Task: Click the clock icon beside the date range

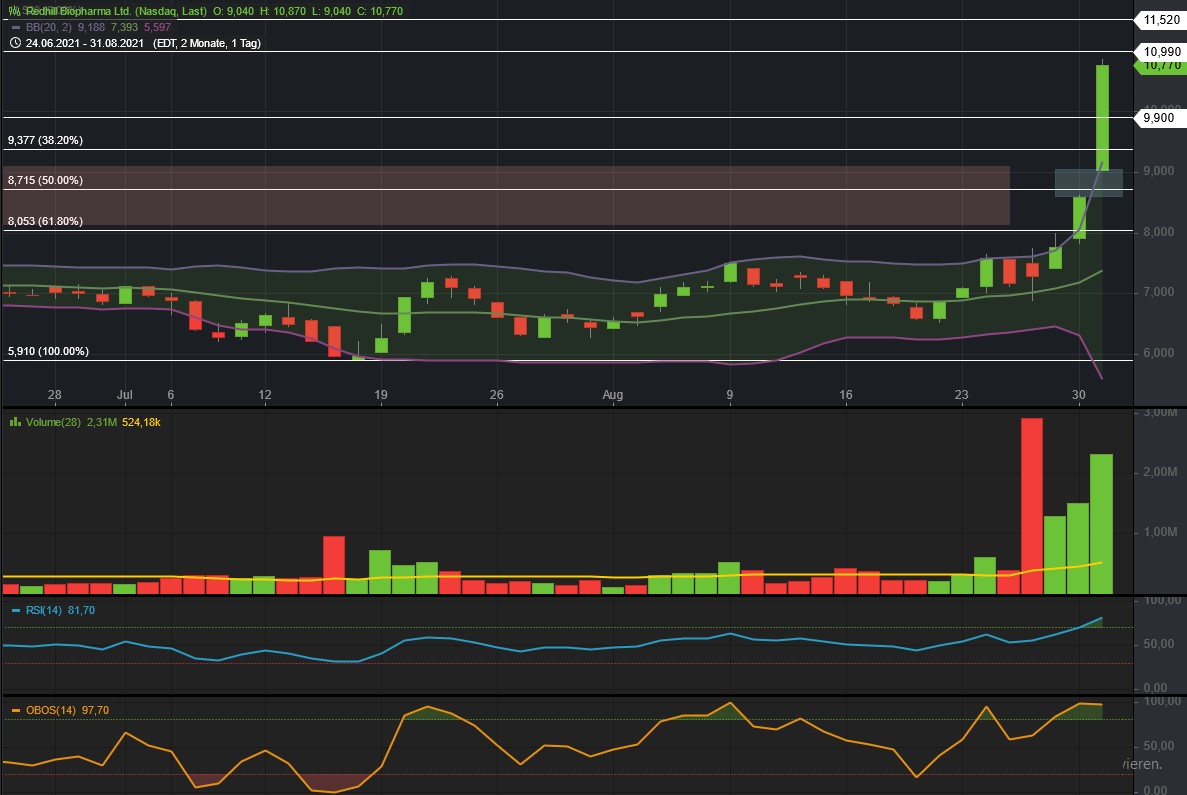Action: [15, 43]
